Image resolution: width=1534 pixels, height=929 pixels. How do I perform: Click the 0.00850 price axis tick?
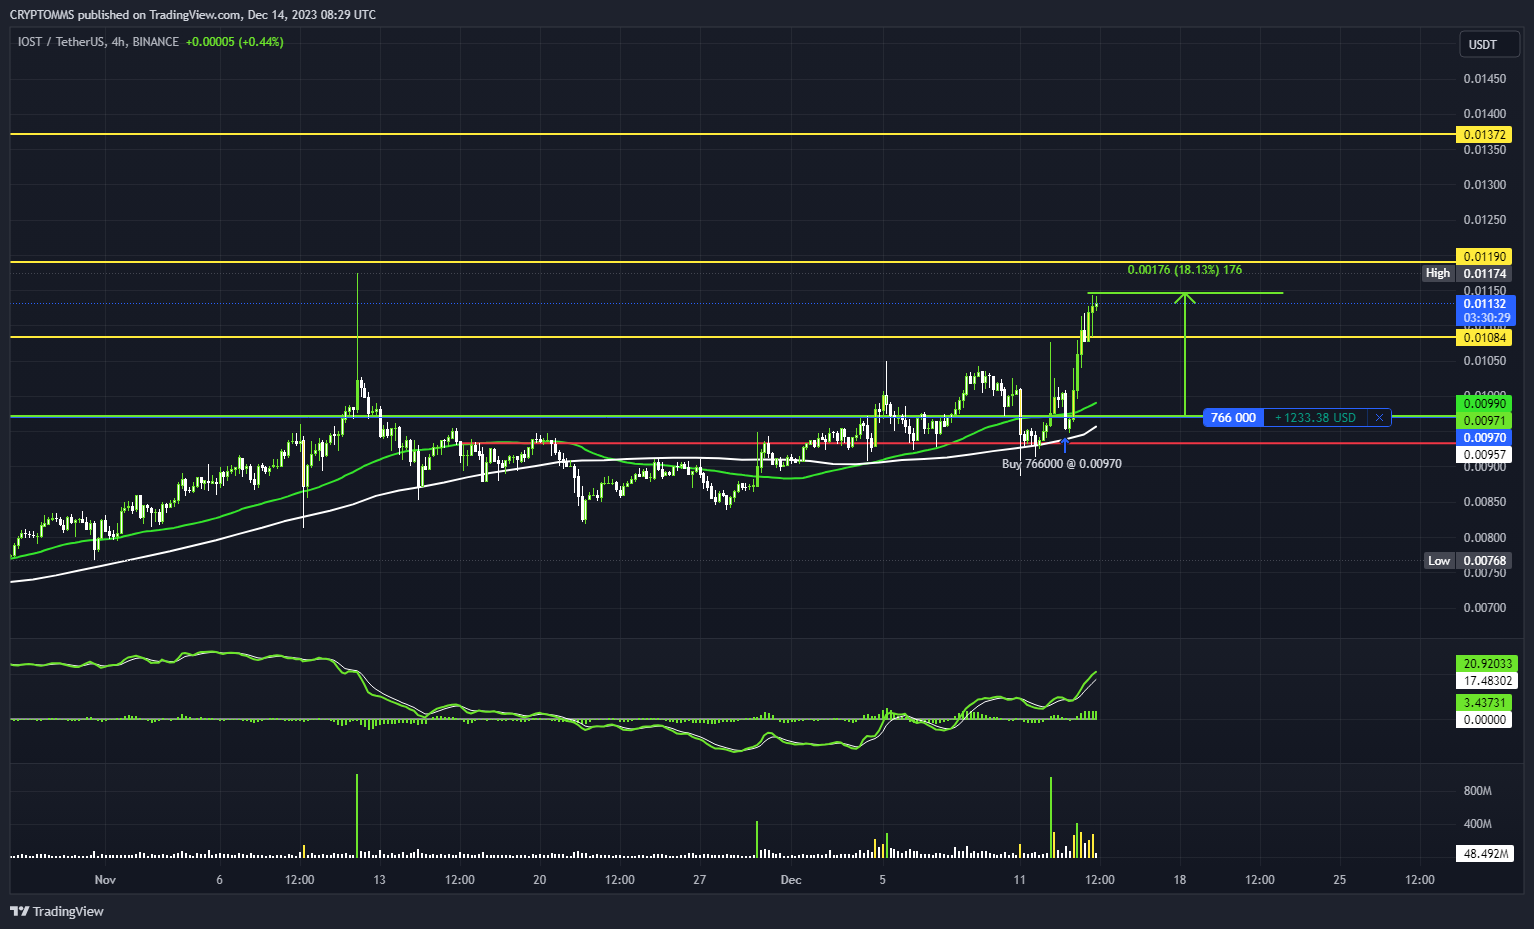(x=1484, y=502)
